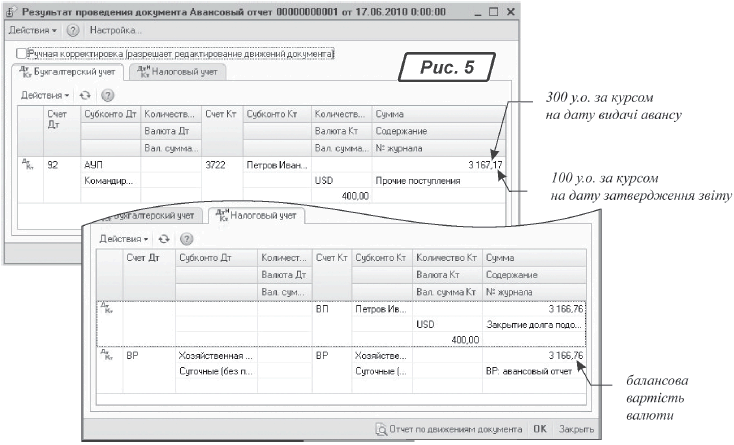Click the help icon in the top toolbar
Screen dimensions: 734x445
(x=73, y=33)
